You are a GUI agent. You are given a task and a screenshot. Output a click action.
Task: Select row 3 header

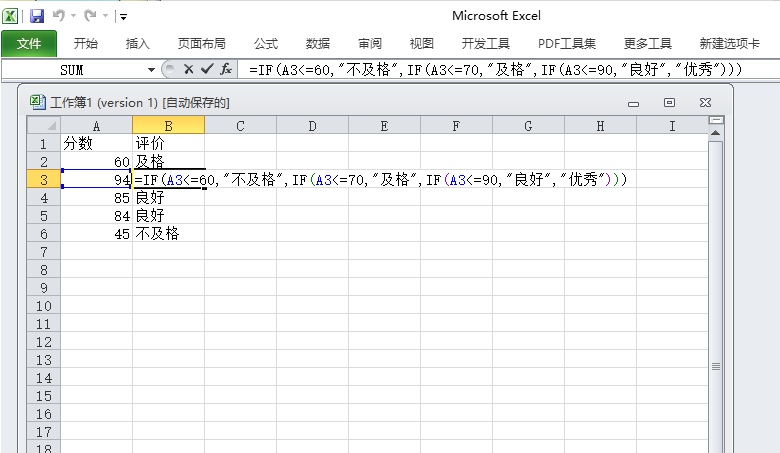(44, 180)
